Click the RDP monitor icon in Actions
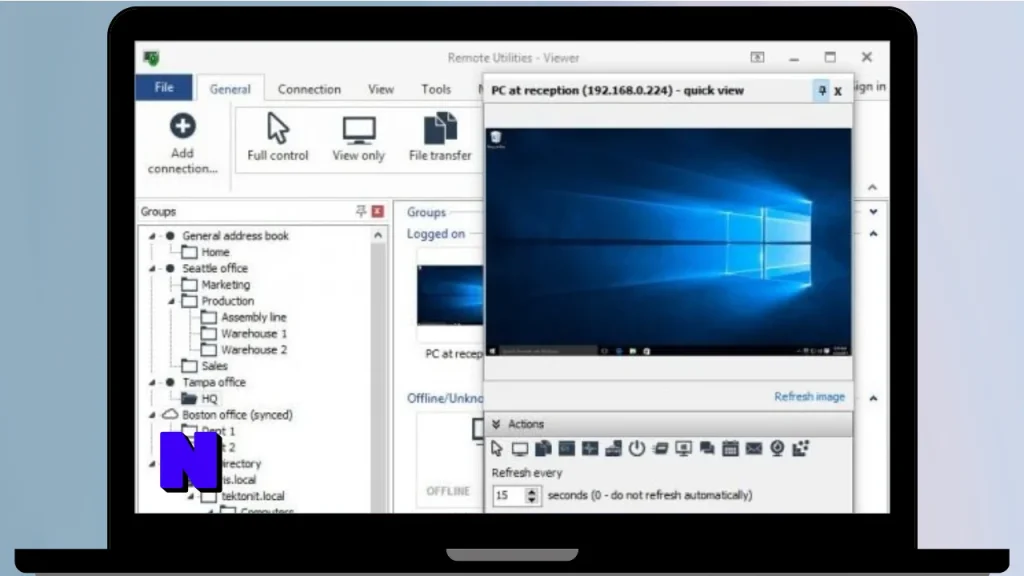The image size is (1024, 576). 684,449
